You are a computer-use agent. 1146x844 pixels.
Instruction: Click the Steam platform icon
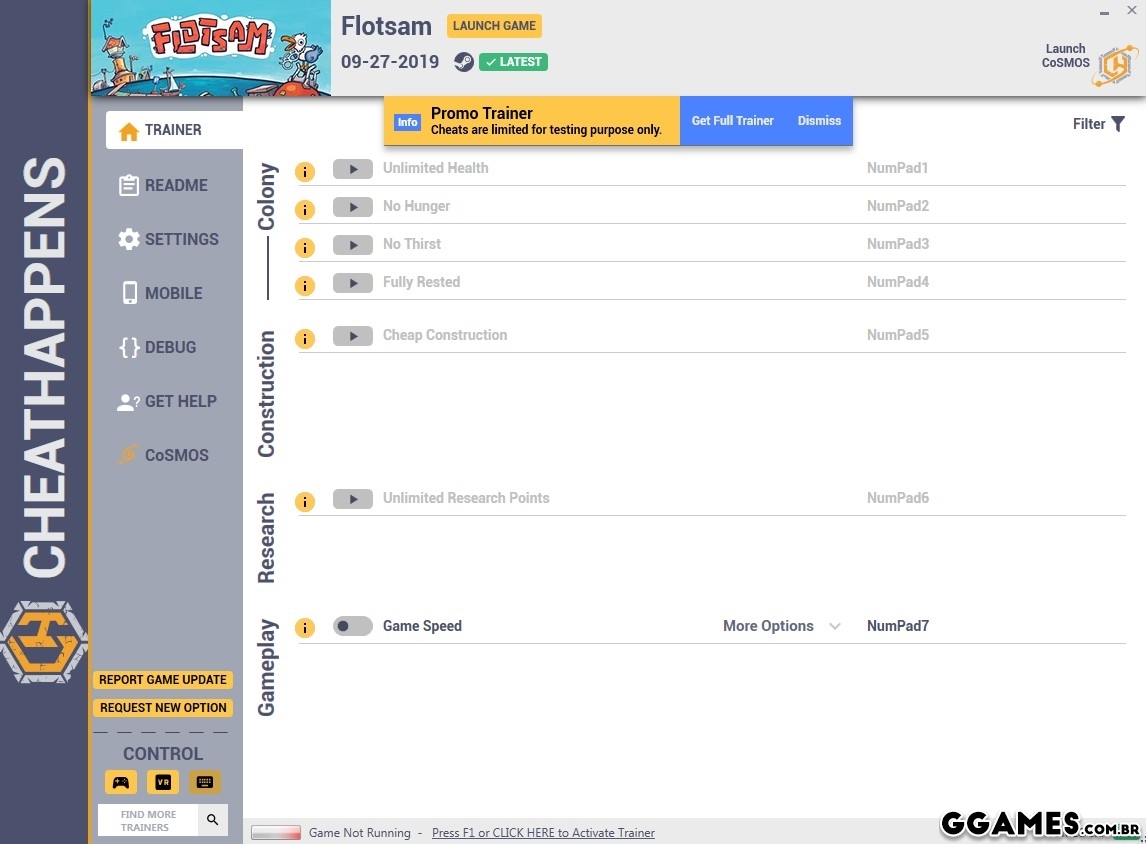463,62
